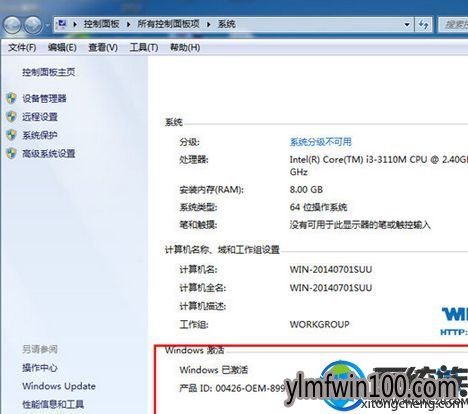Select 系统 in the address breadcrumb

click(x=227, y=24)
